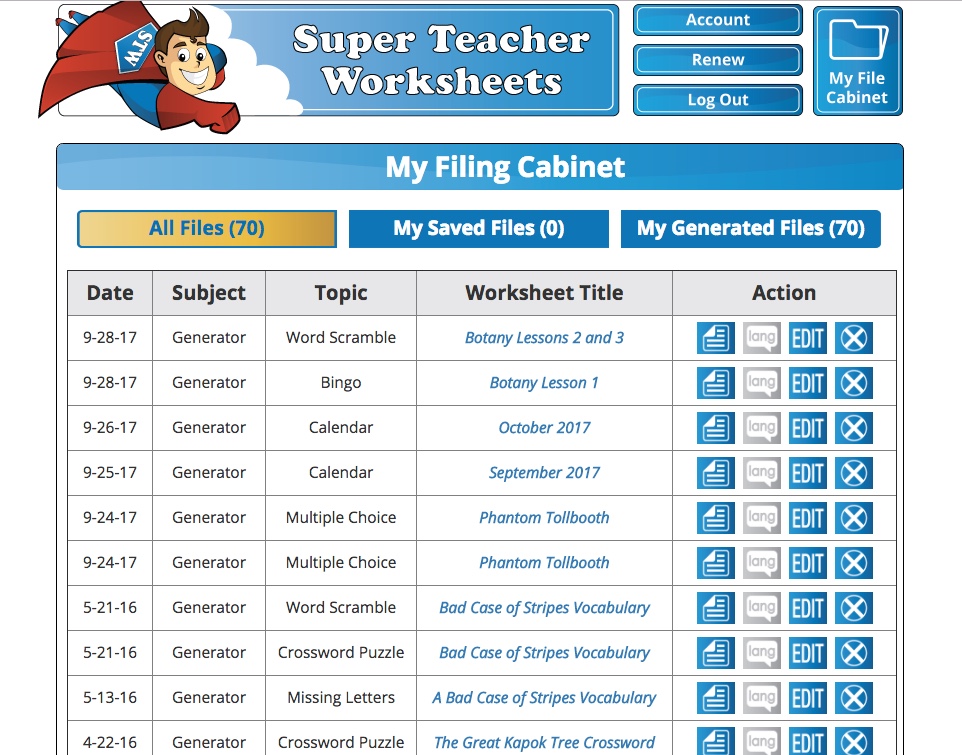Screen dimensions: 962x755
Task: Edit the September 2017 calendar
Action: tap(807, 473)
